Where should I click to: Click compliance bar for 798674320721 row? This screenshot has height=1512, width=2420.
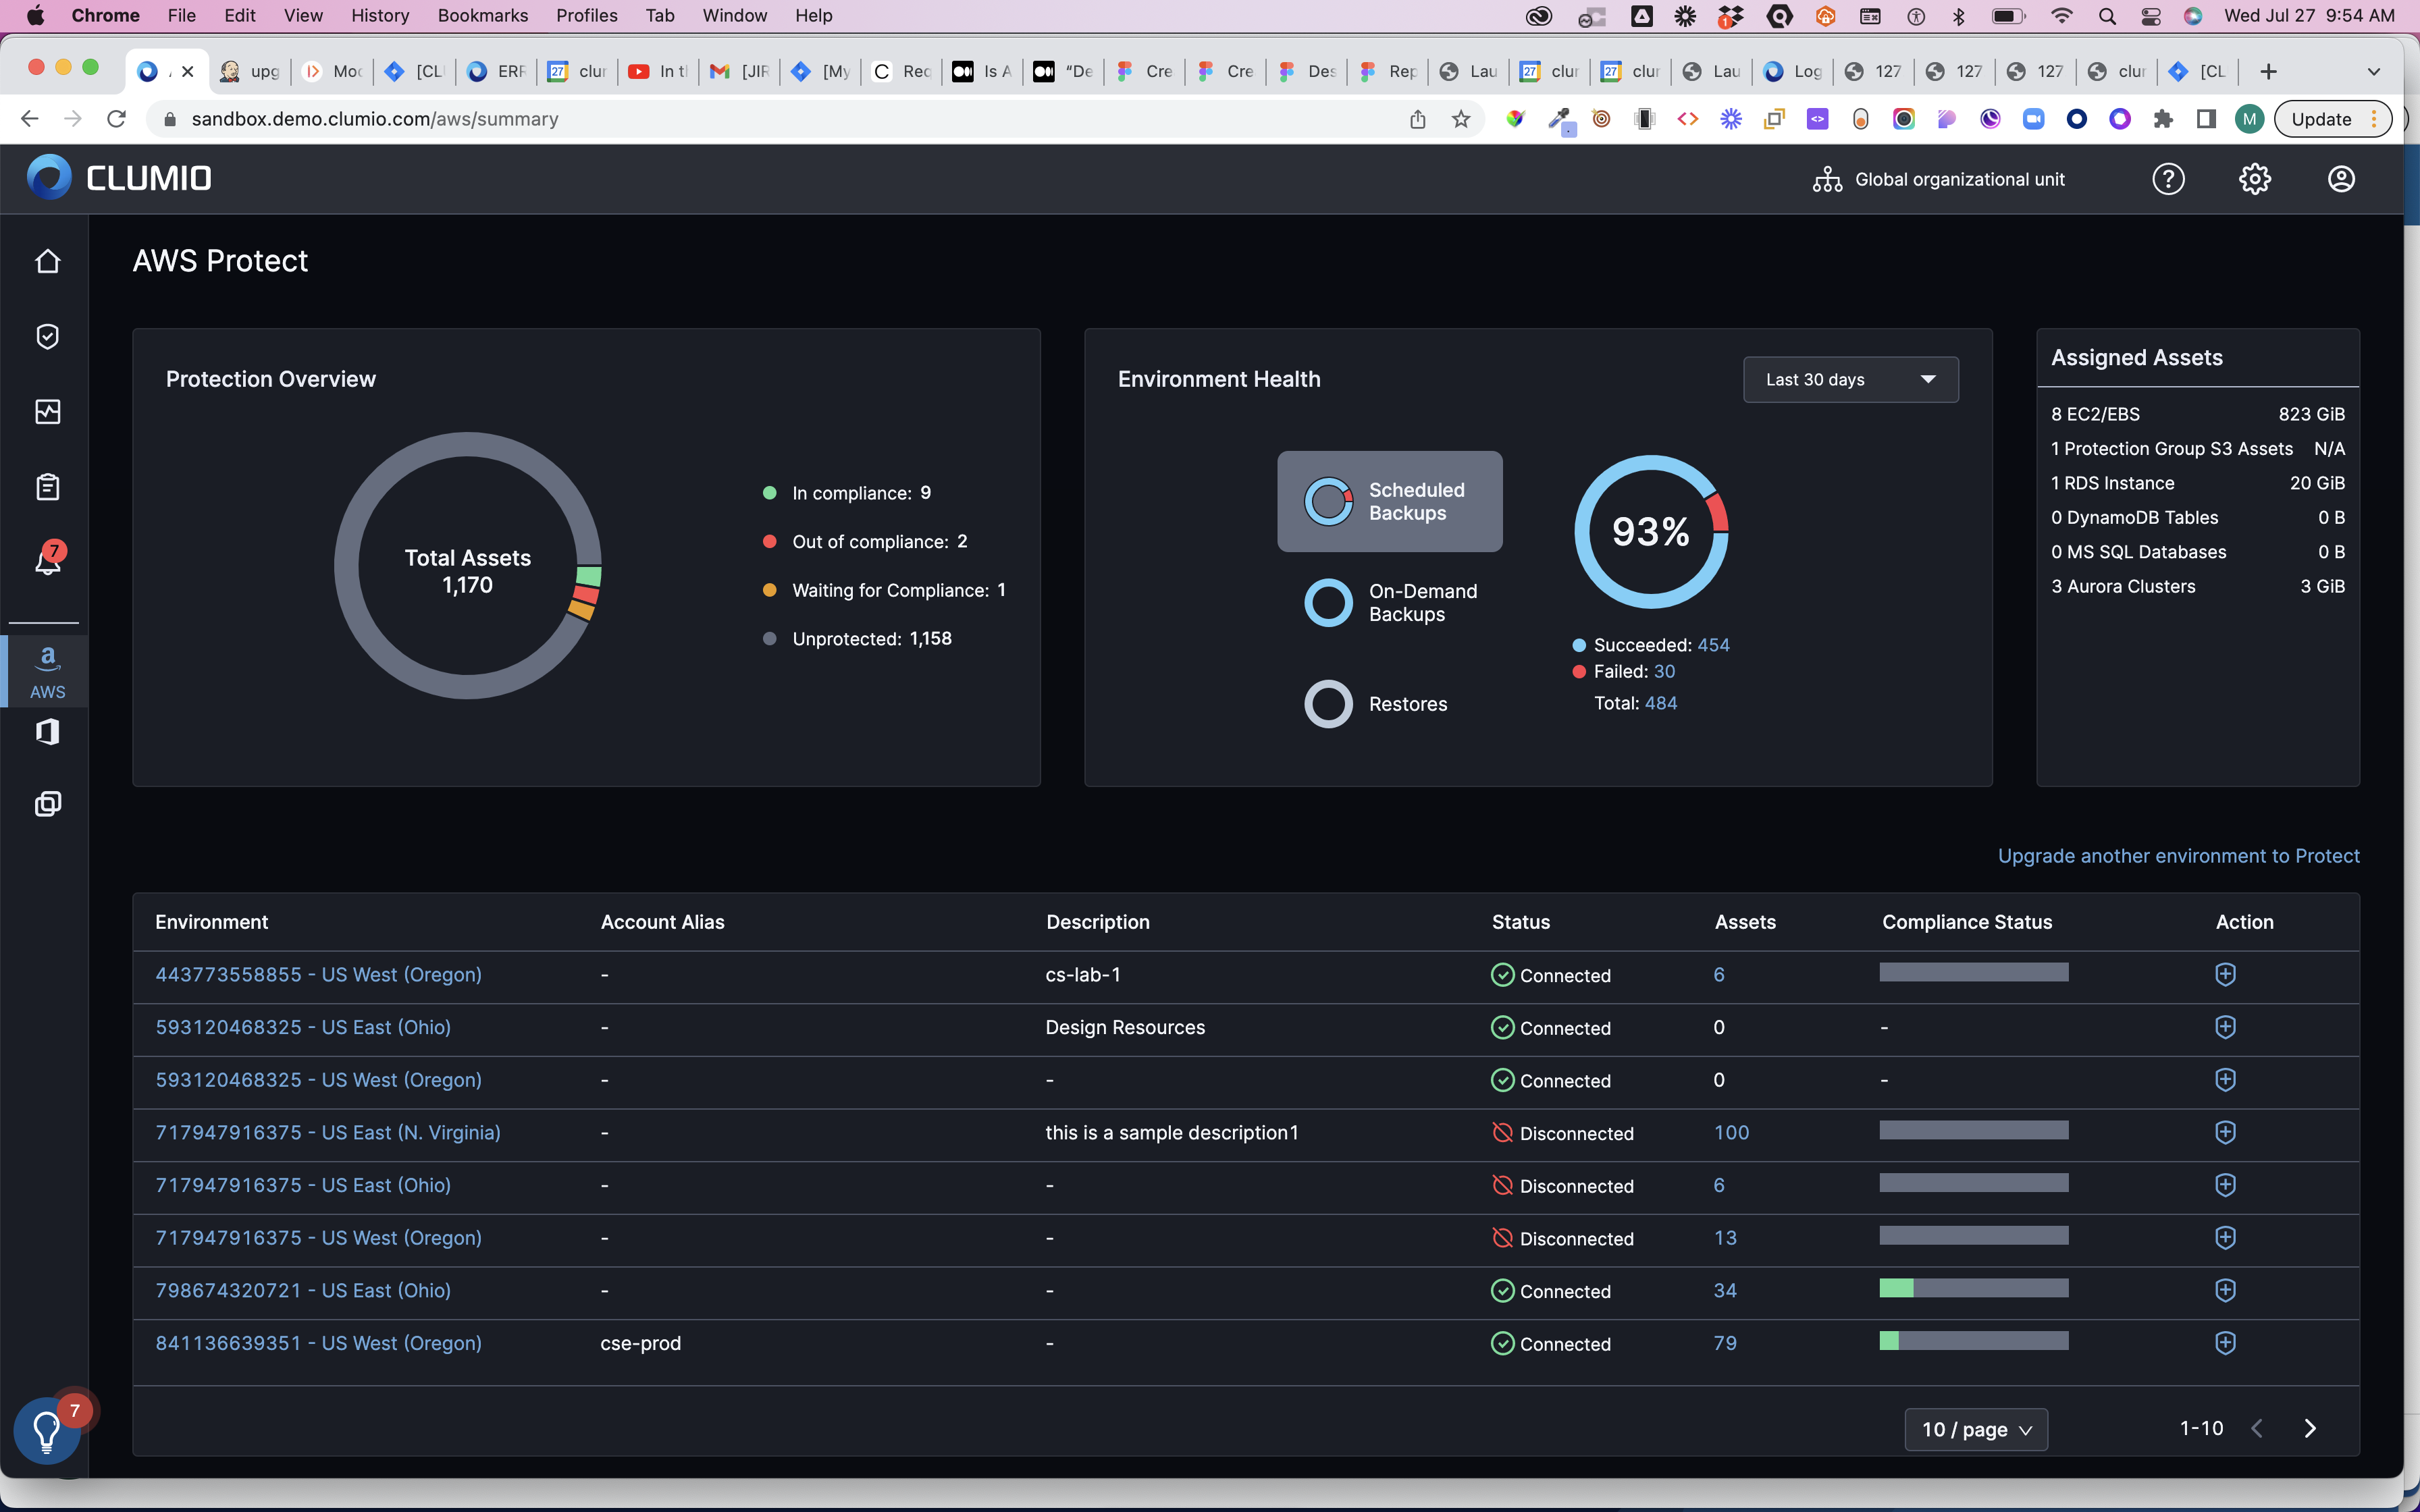point(1973,1288)
